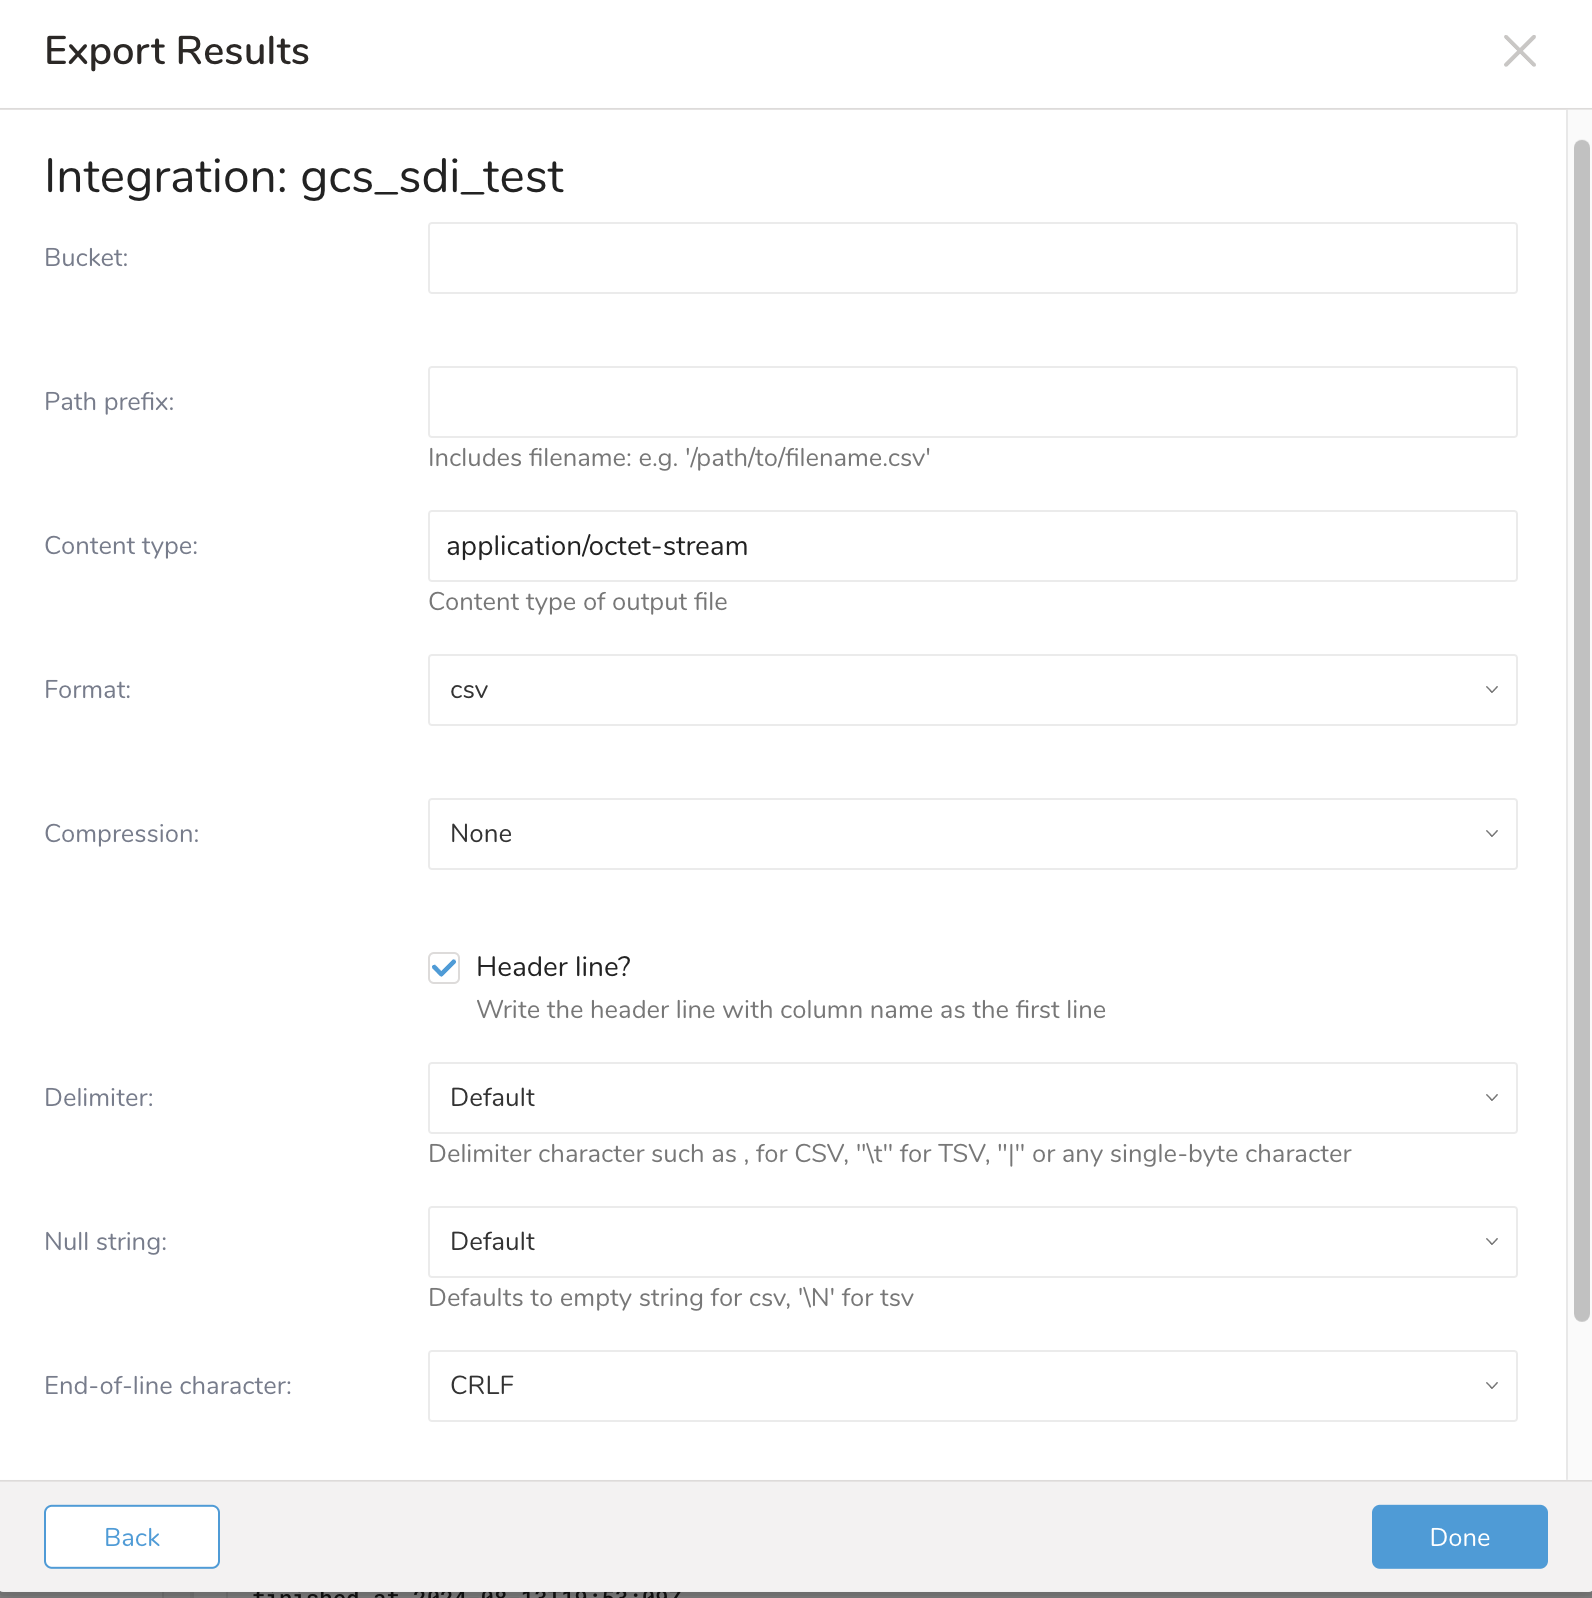Focus the Bucket input field
The width and height of the screenshot is (1592, 1598).
tap(972, 258)
